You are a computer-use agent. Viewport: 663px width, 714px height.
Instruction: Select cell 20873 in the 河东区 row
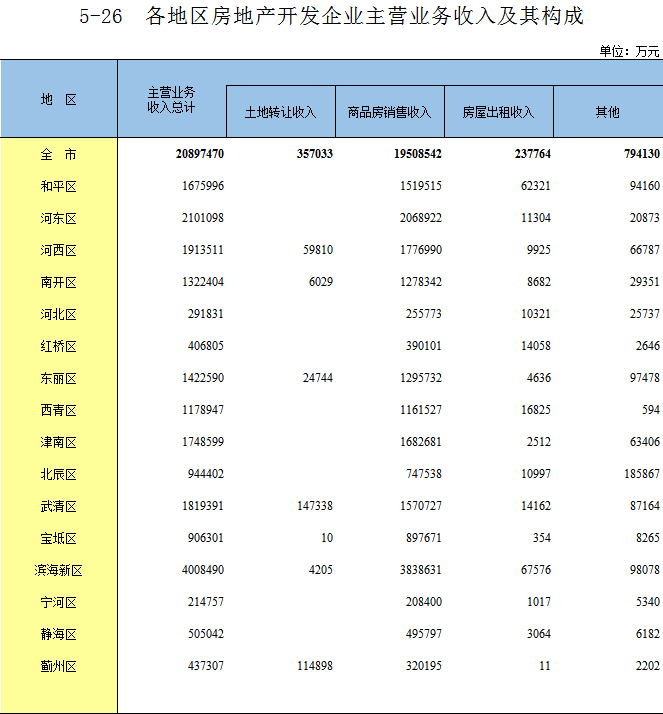645,218
